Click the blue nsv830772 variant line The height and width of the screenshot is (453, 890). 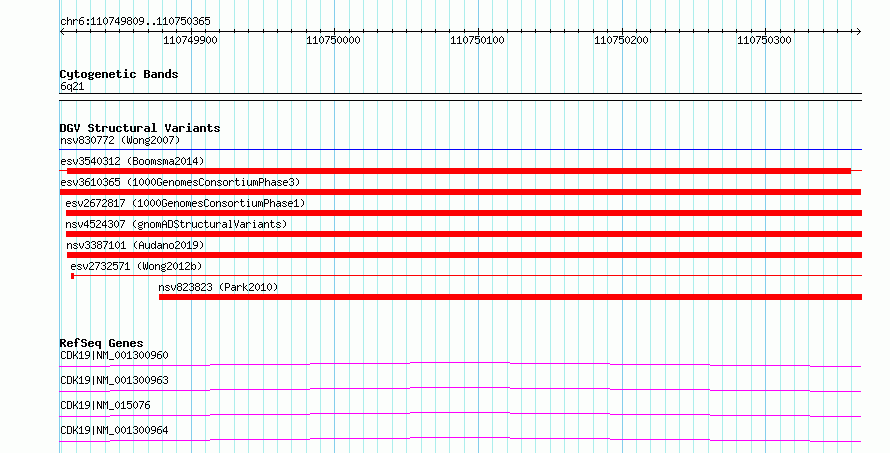(x=460, y=150)
